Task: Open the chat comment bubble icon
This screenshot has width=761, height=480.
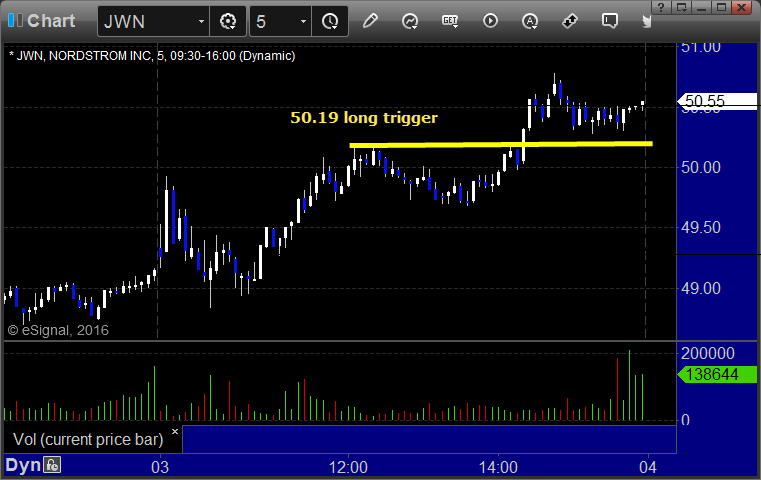Action: (x=610, y=21)
